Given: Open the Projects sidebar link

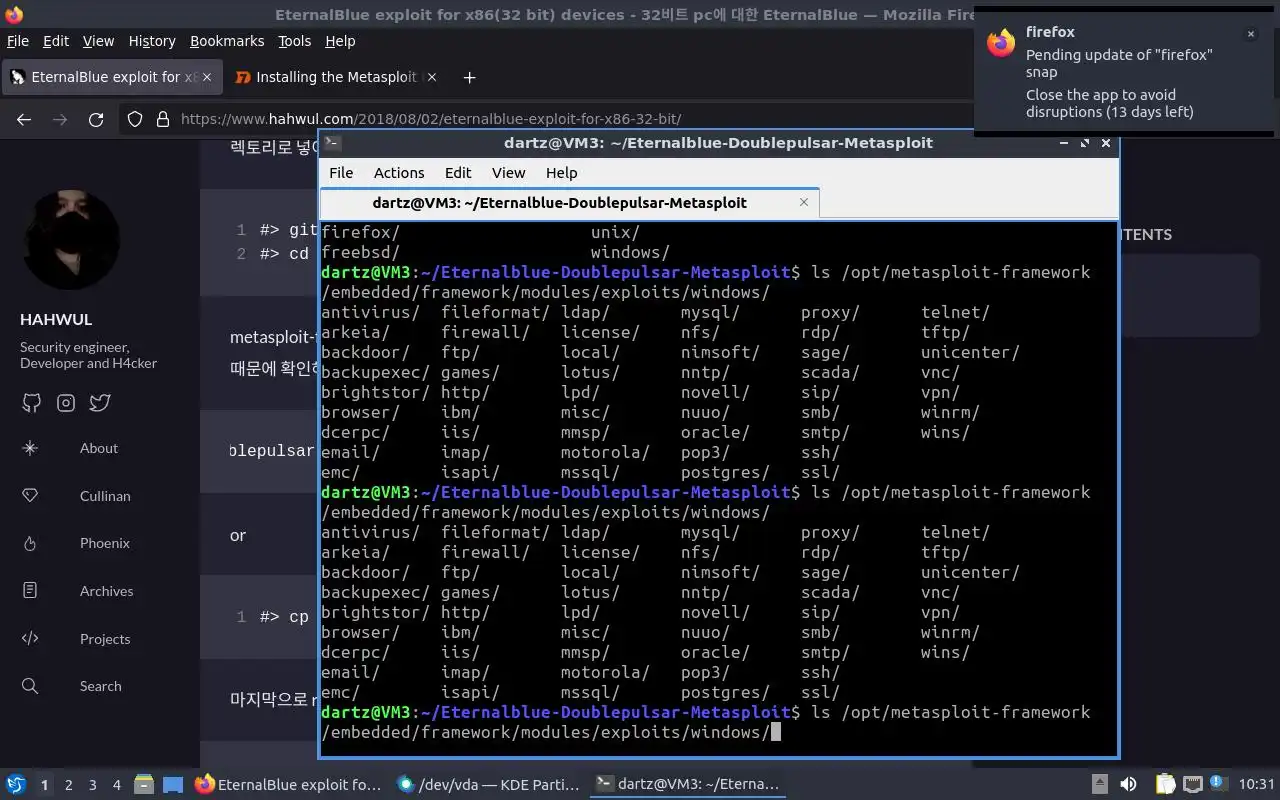Looking at the screenshot, I should (x=105, y=639).
